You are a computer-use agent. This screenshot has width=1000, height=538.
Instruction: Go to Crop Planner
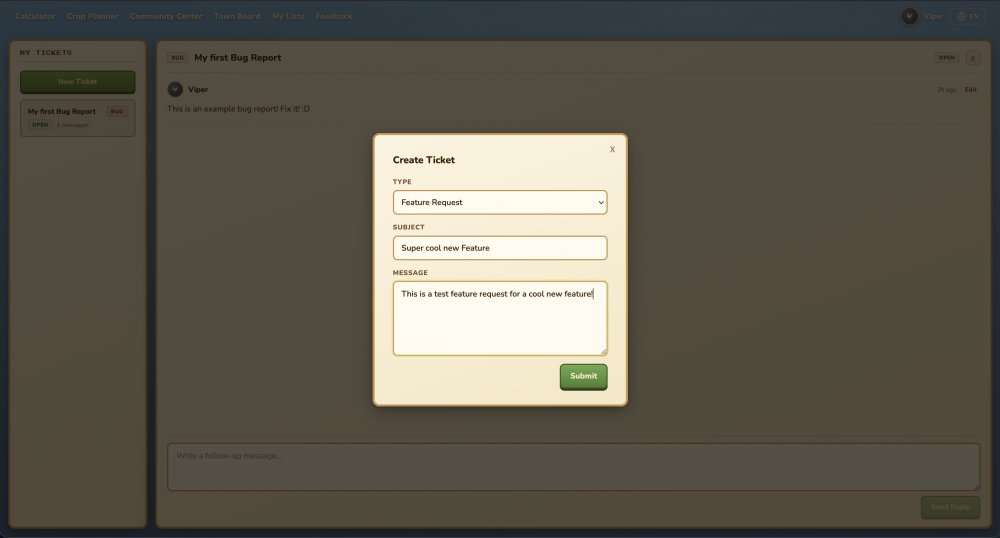point(92,16)
